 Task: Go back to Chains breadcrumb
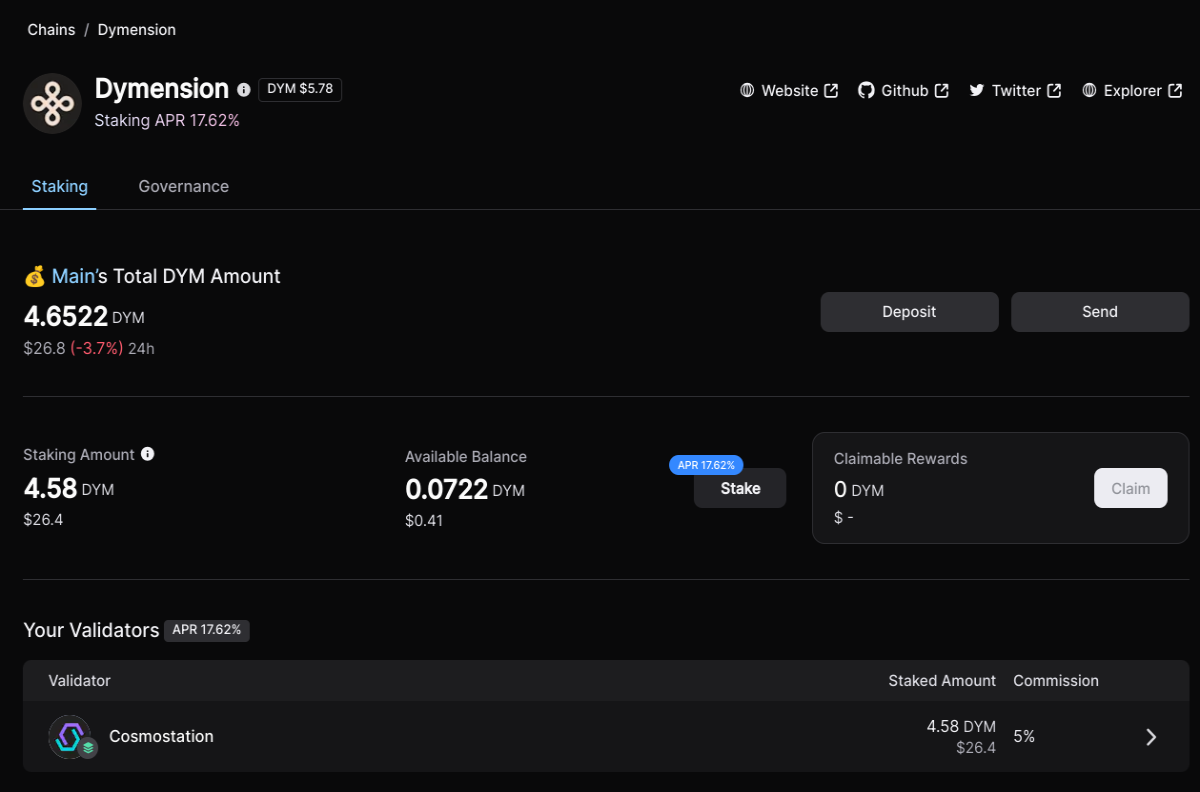click(x=51, y=30)
